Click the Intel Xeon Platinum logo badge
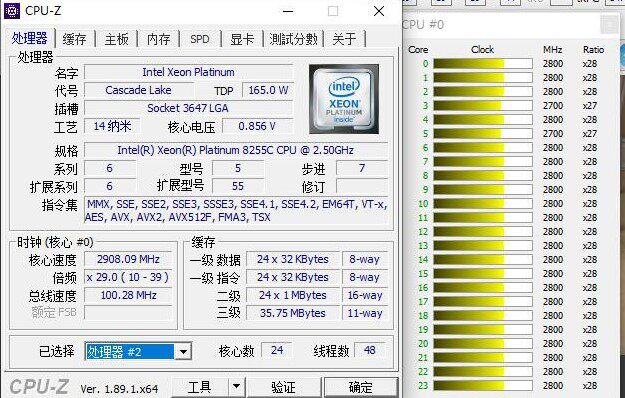The image size is (625, 398). pos(344,99)
